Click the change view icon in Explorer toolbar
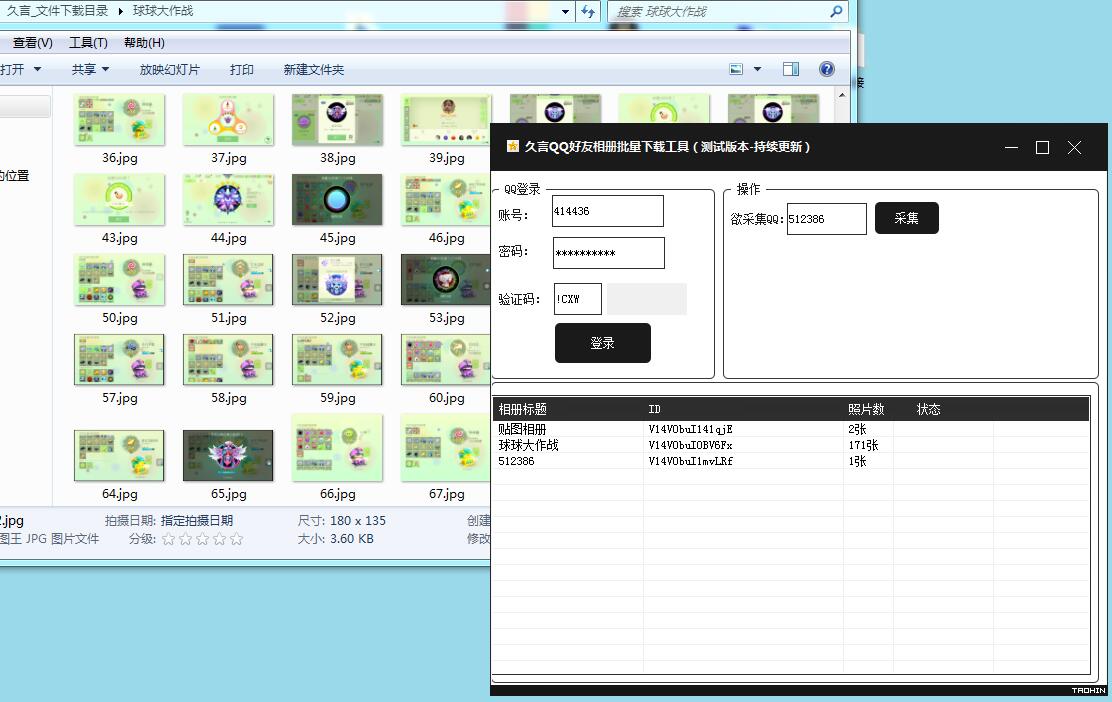Viewport: 1112px width, 702px height. click(x=736, y=69)
